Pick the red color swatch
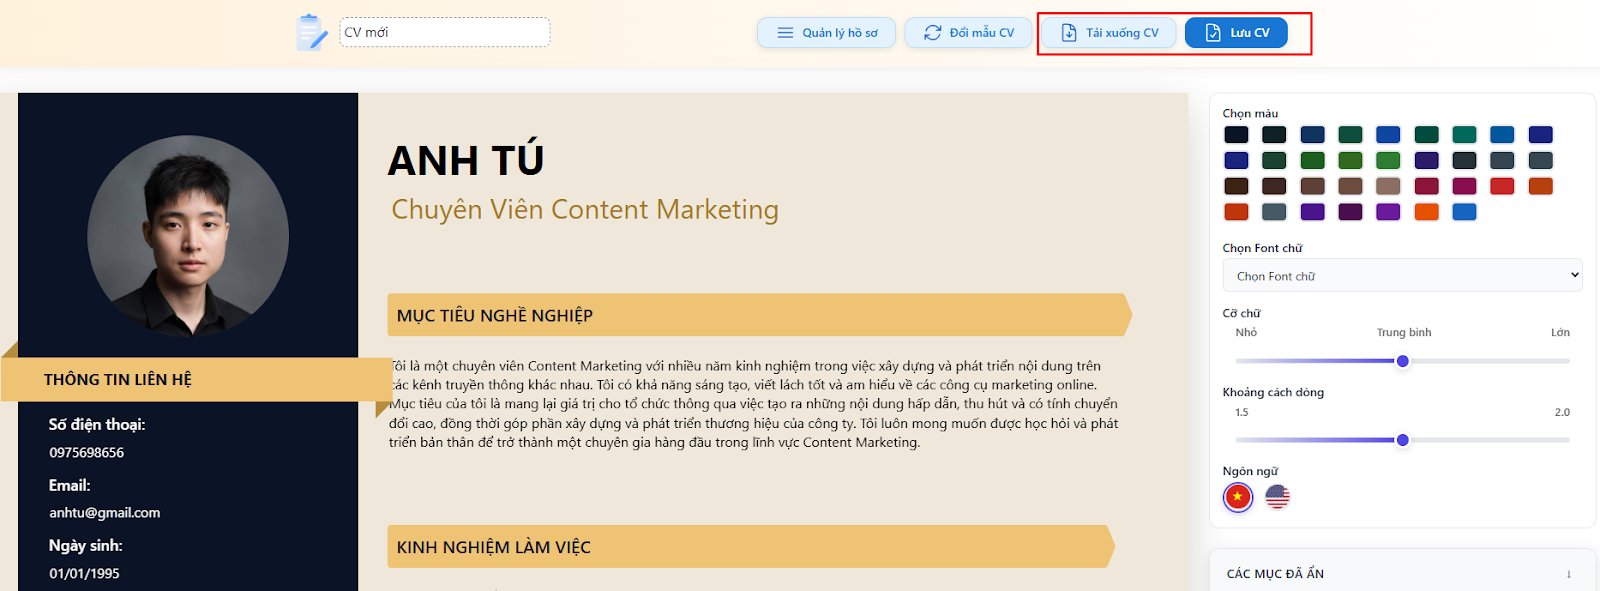The image size is (1600, 591). tap(1502, 186)
